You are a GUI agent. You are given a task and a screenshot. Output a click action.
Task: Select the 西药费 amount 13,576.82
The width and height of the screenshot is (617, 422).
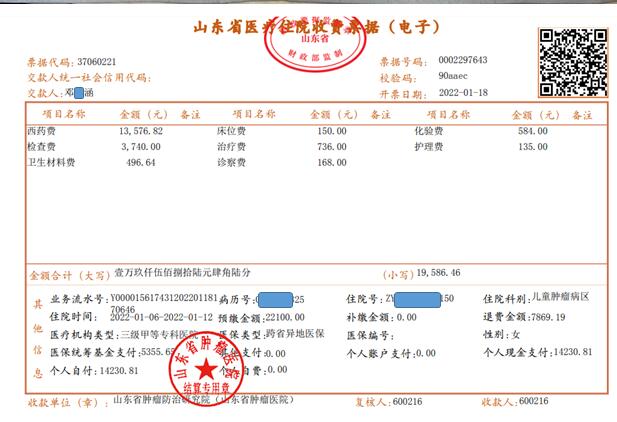coord(139,131)
